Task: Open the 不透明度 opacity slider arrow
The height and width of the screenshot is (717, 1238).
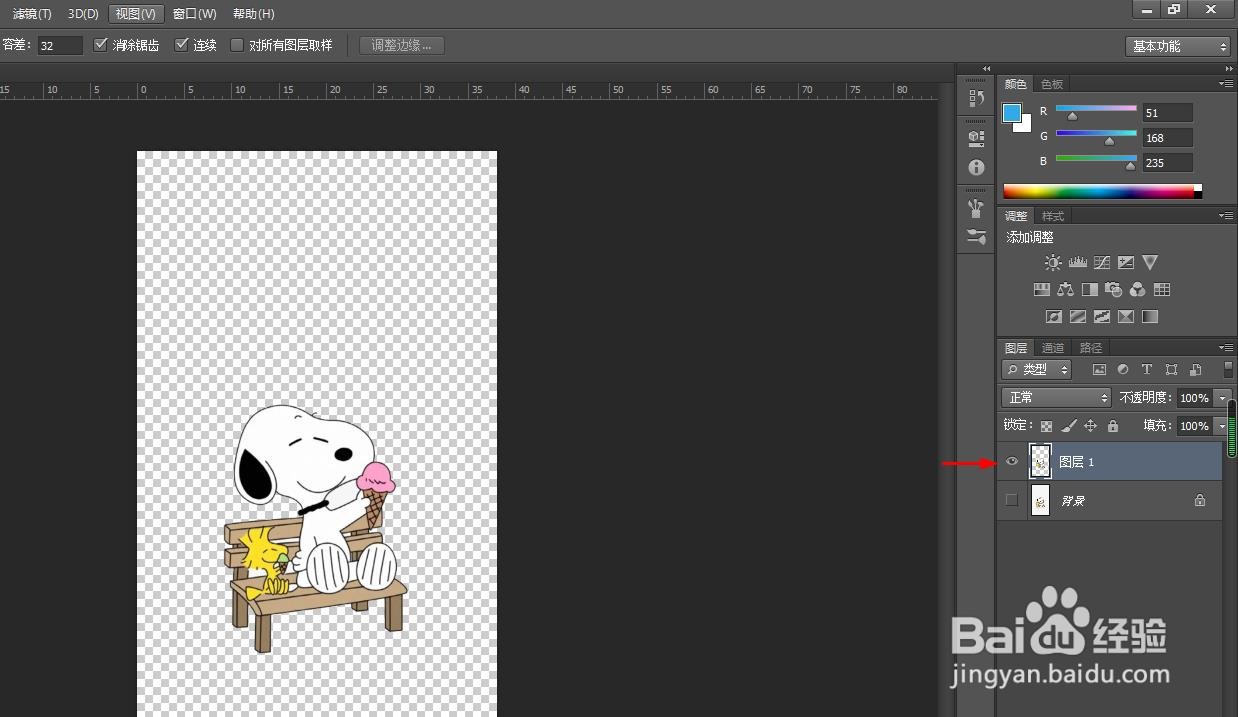Action: click(x=1222, y=398)
